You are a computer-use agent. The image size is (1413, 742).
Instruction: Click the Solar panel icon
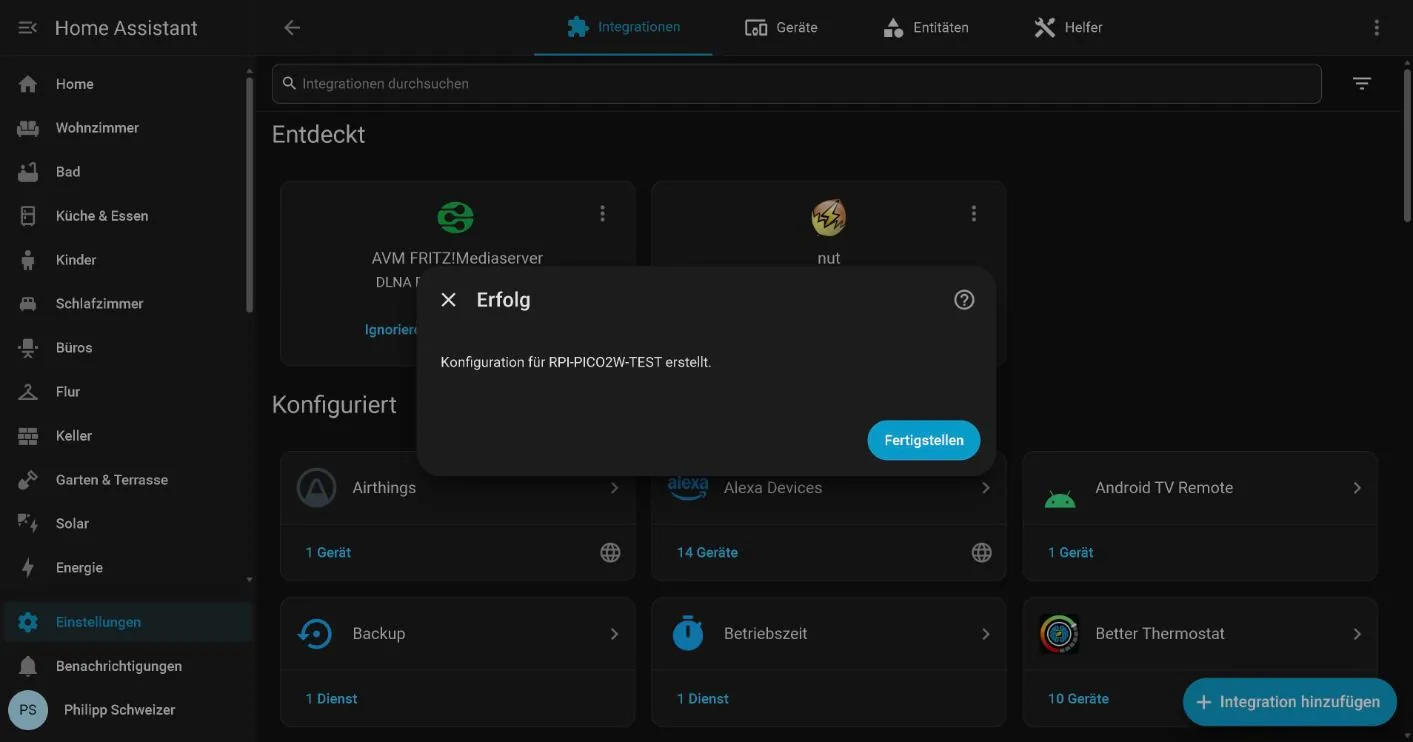point(28,523)
